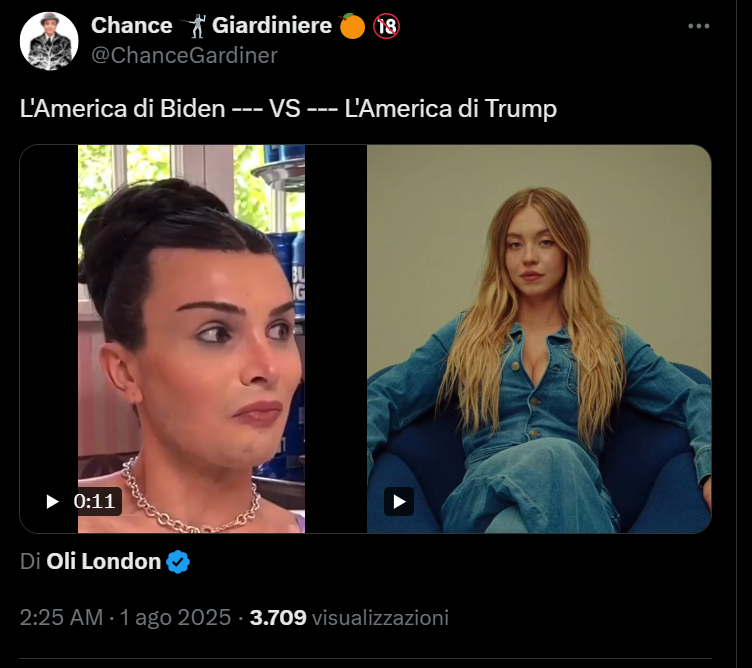
Task: Click the word Biden in the post text
Action: (x=193, y=109)
